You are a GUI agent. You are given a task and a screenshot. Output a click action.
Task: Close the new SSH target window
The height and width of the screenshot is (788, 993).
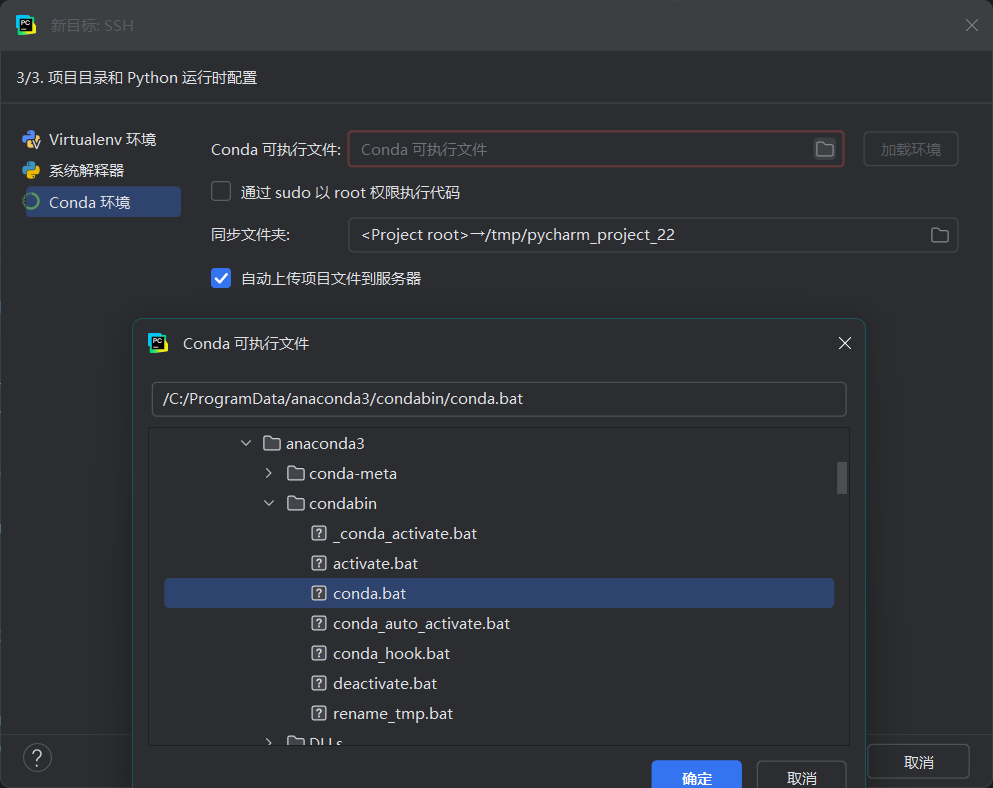coord(972,25)
